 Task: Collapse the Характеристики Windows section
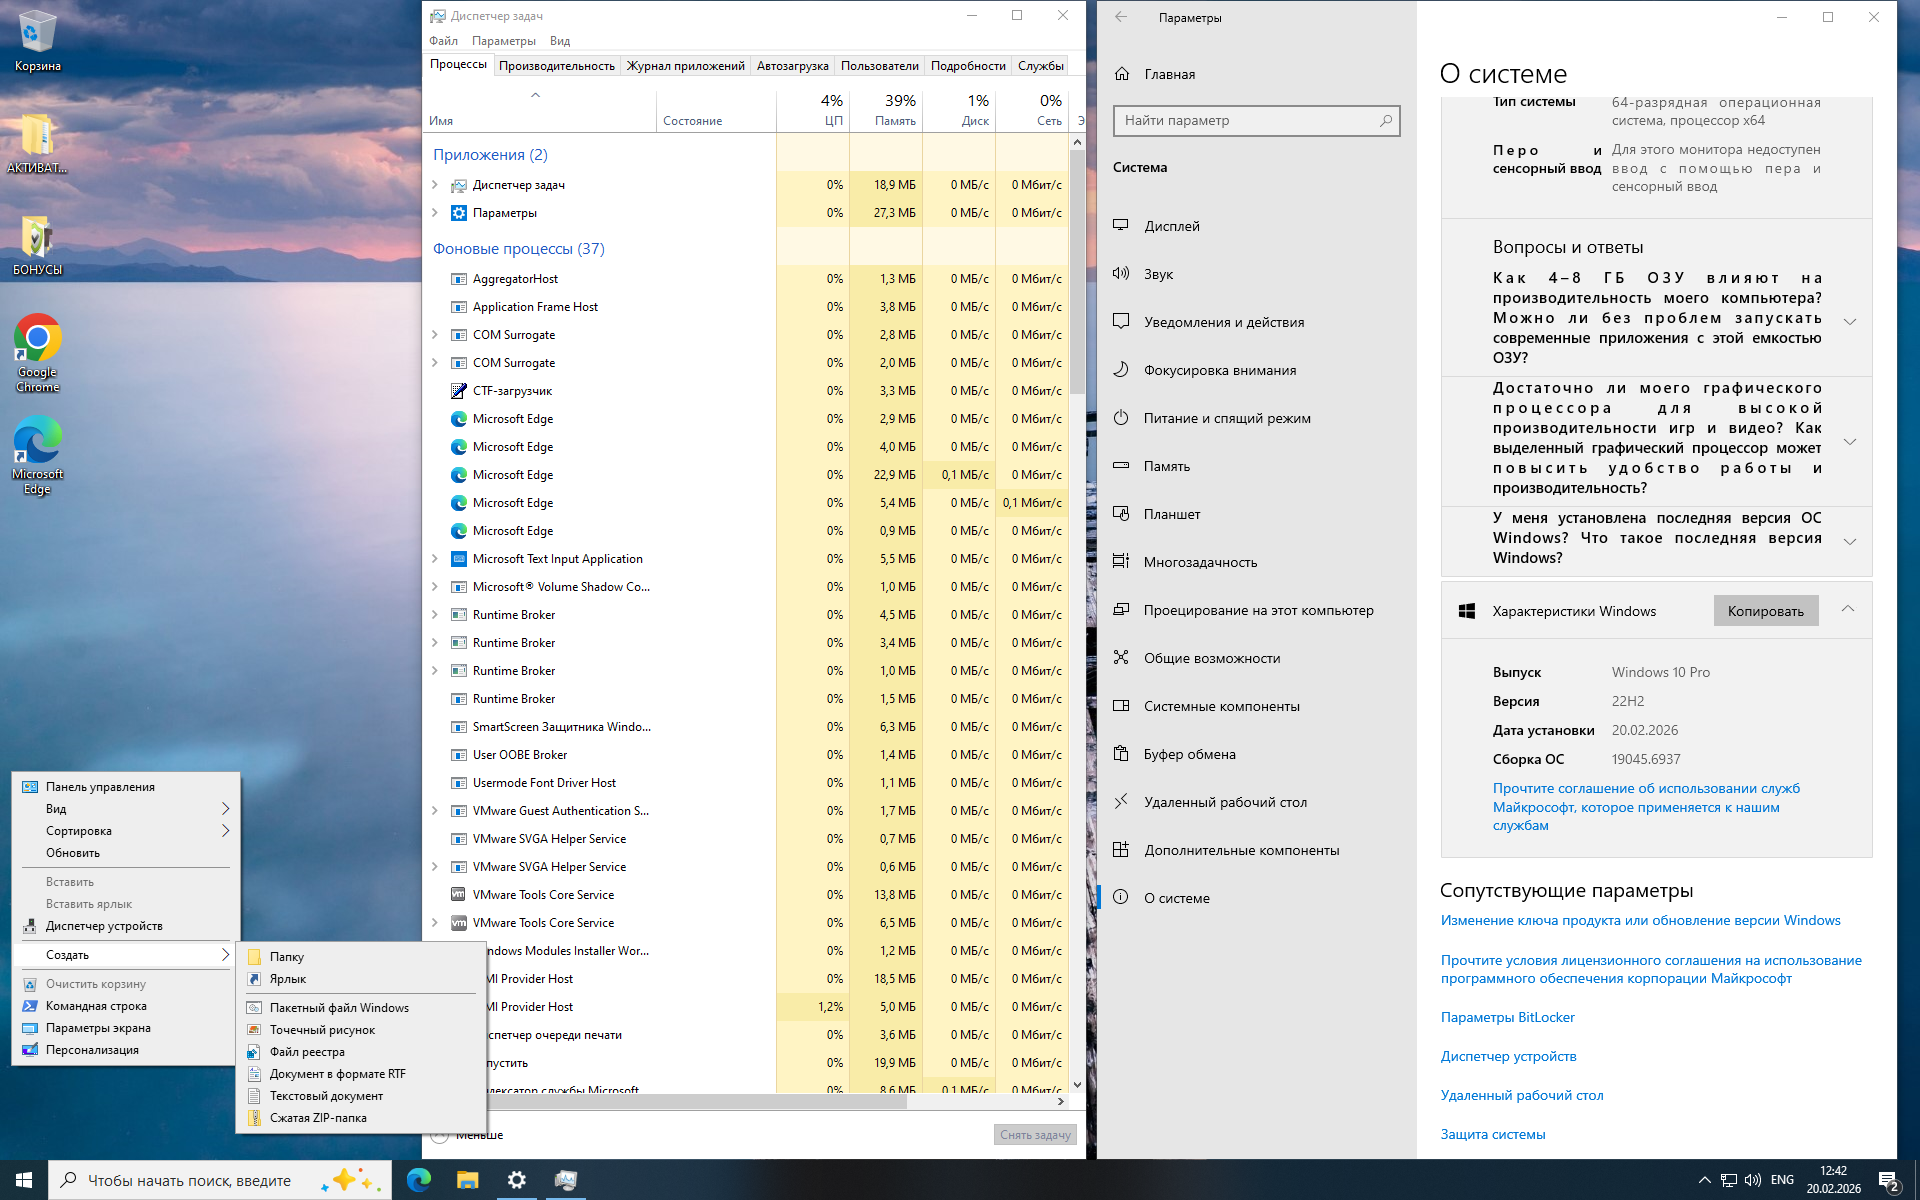click(1848, 610)
